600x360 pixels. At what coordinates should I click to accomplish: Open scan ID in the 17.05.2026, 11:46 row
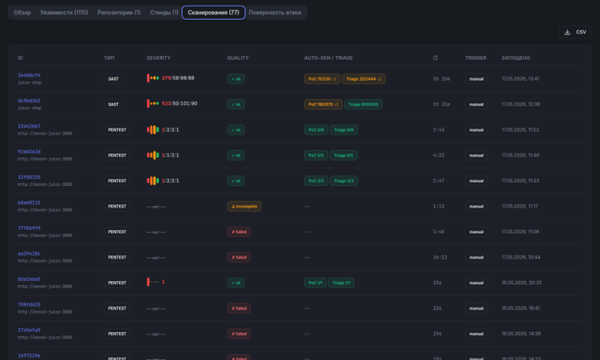click(x=29, y=152)
